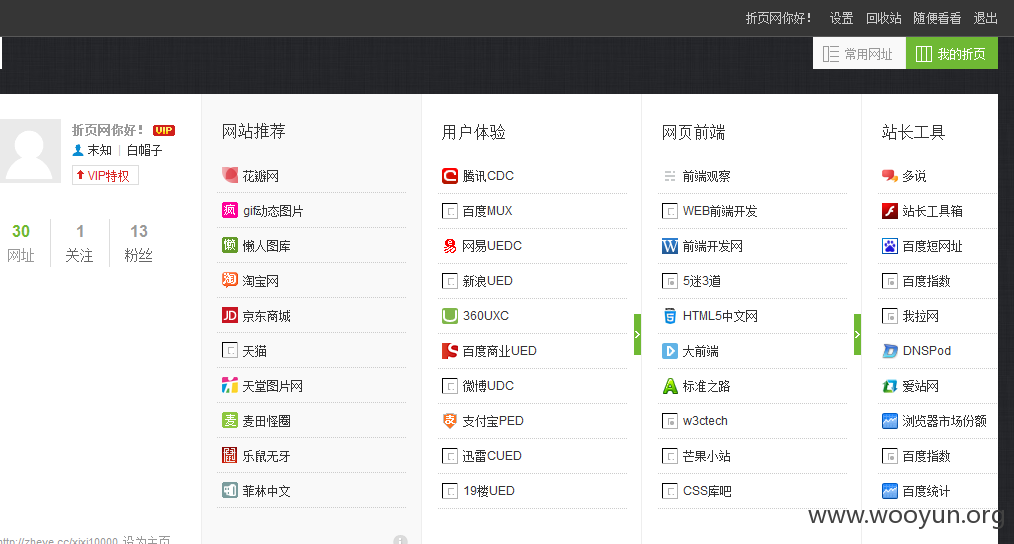Open the 我拉网 link
Screen dimensions: 1014x544
pos(920,316)
